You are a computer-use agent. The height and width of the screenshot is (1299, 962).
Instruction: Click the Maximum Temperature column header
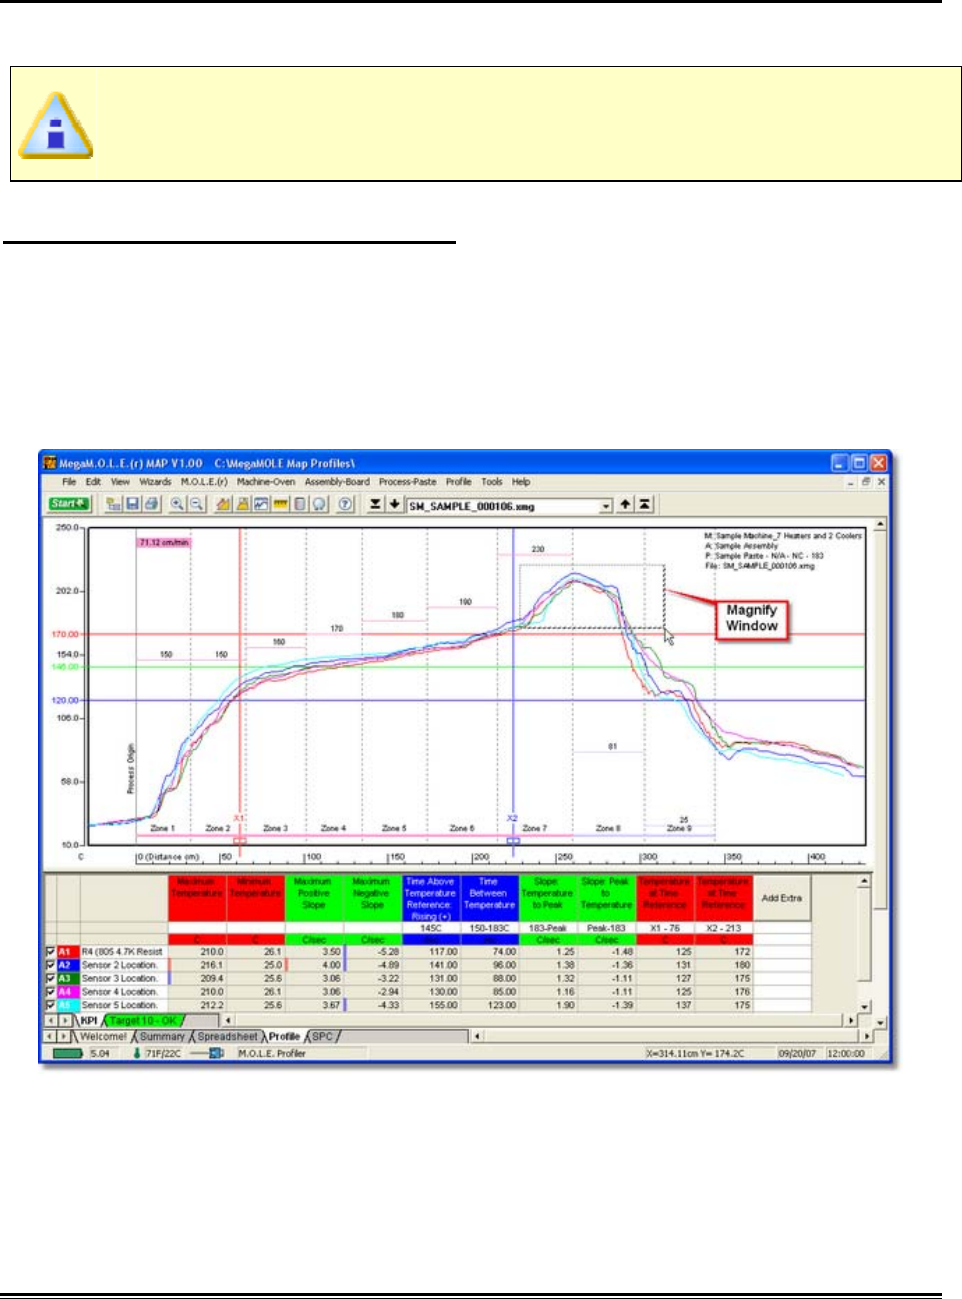197,899
